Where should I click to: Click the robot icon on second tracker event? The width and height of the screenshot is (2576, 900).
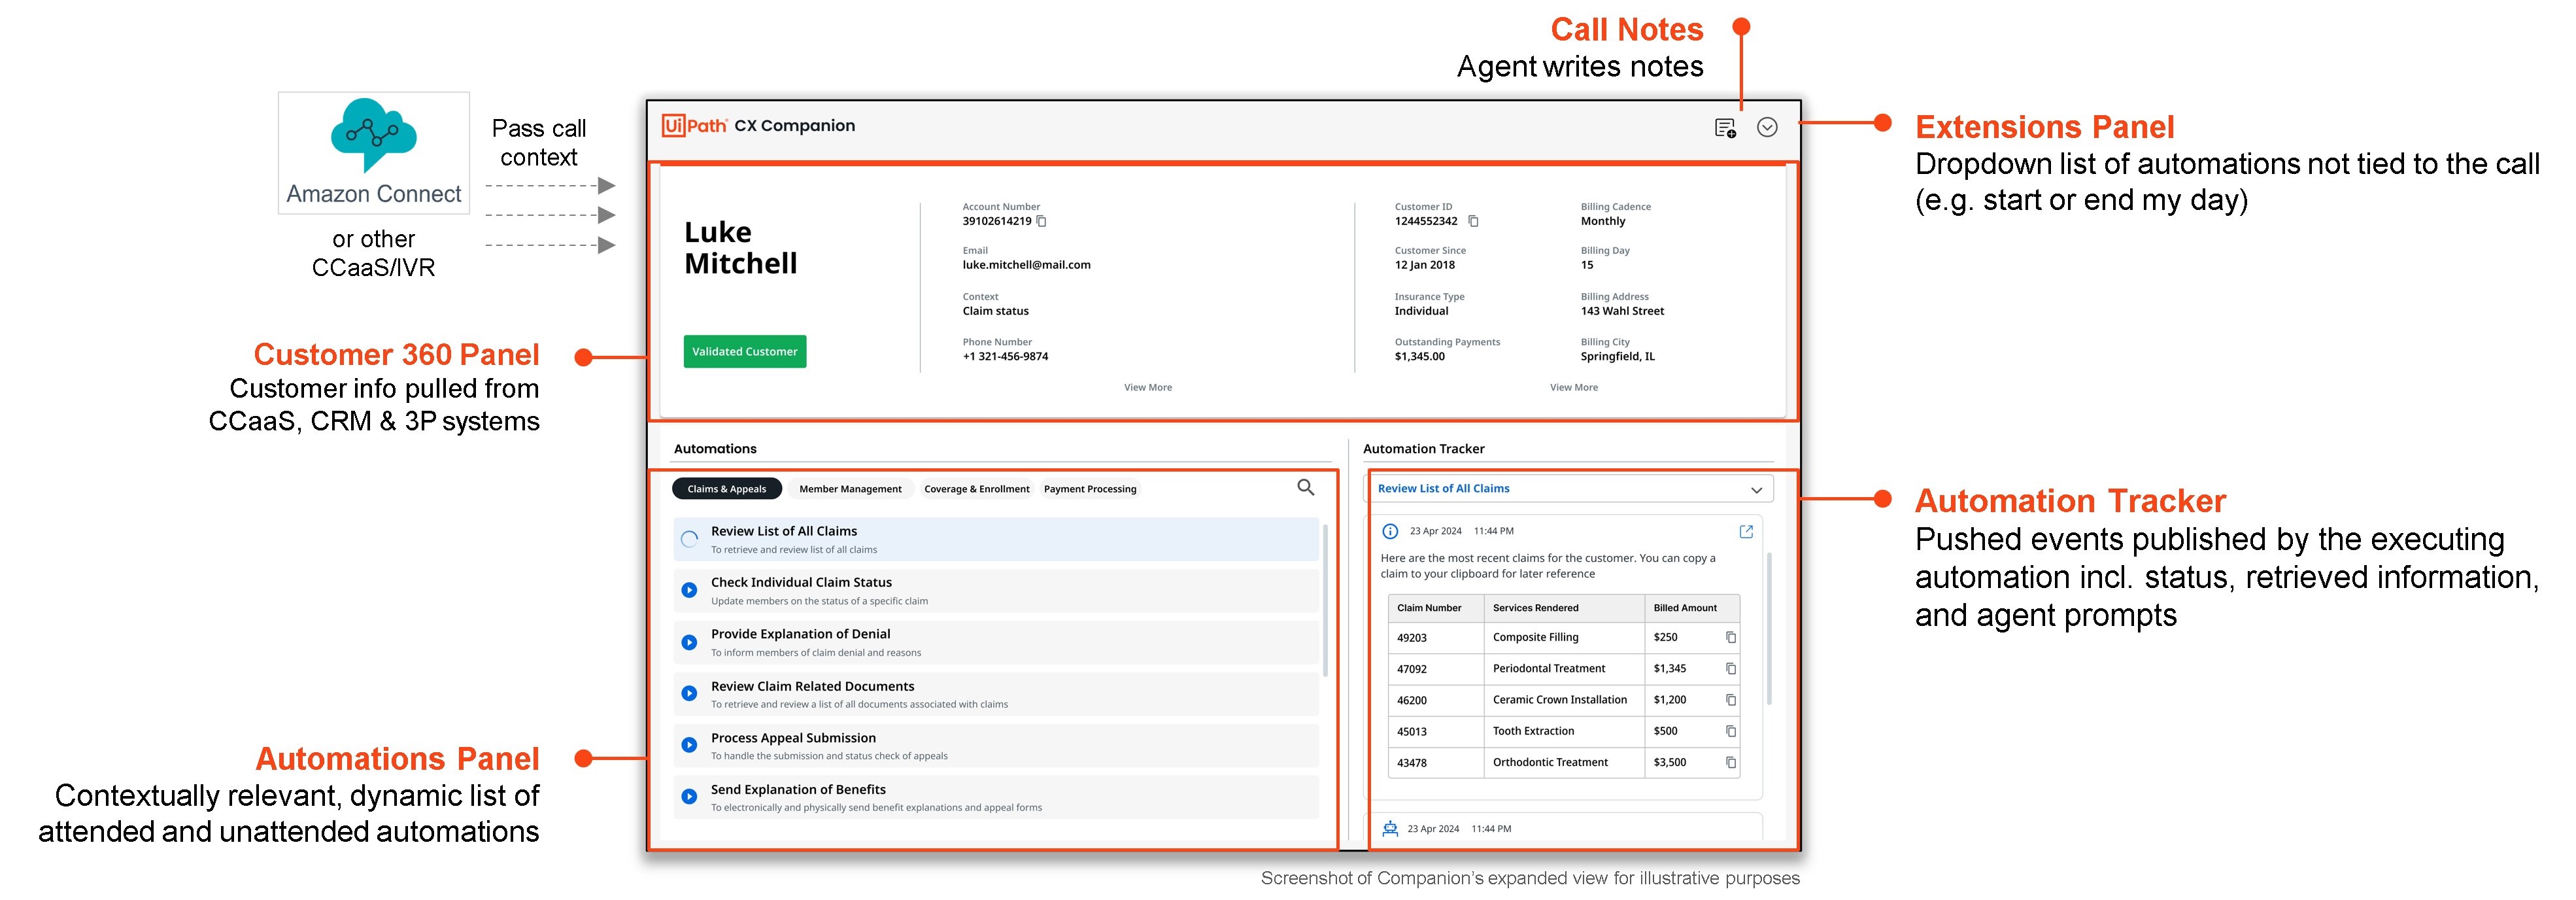[x=1390, y=828]
